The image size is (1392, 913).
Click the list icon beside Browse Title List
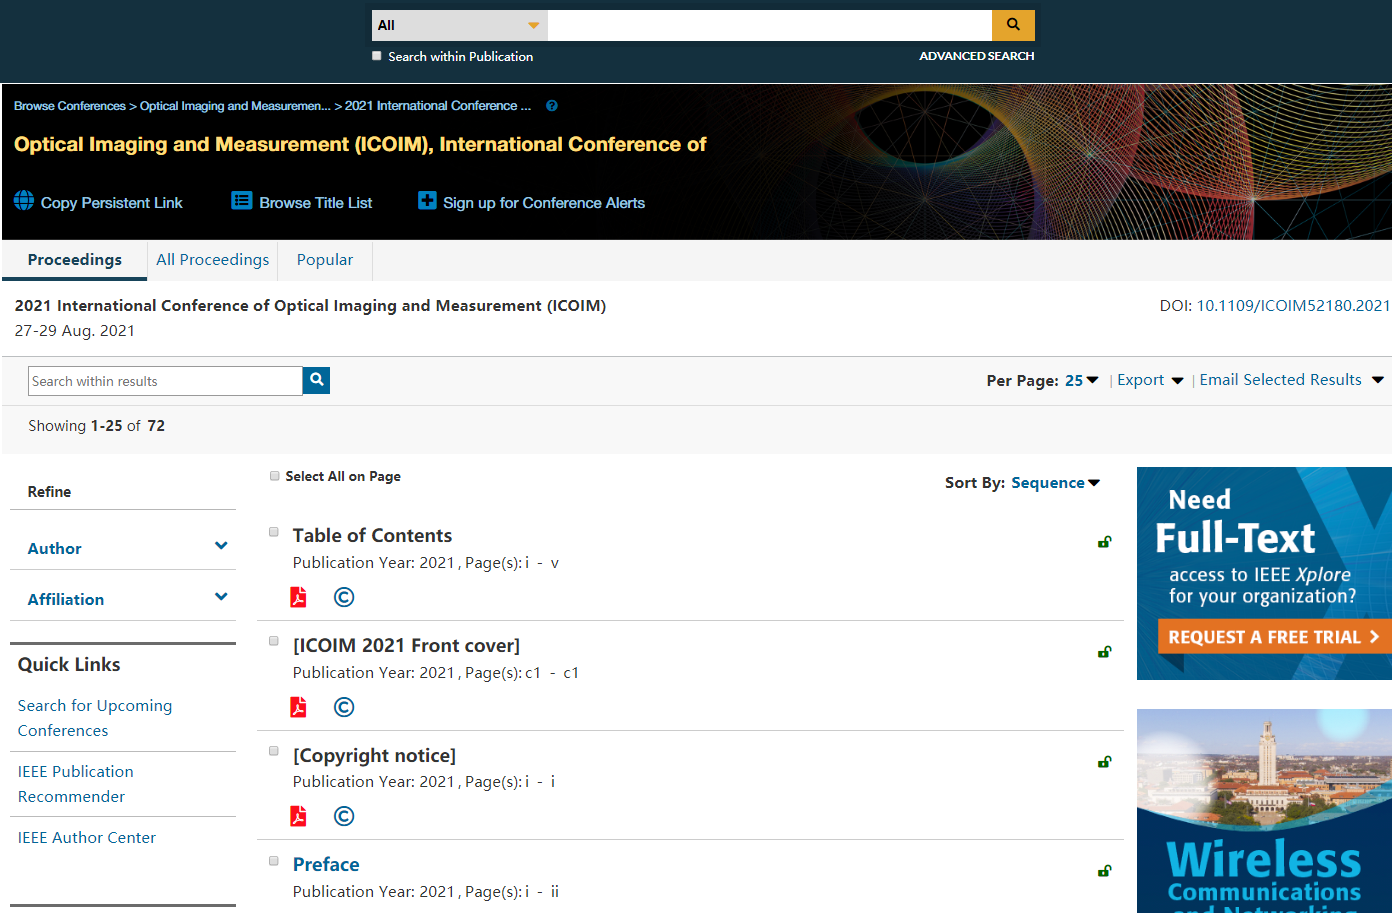tap(242, 201)
